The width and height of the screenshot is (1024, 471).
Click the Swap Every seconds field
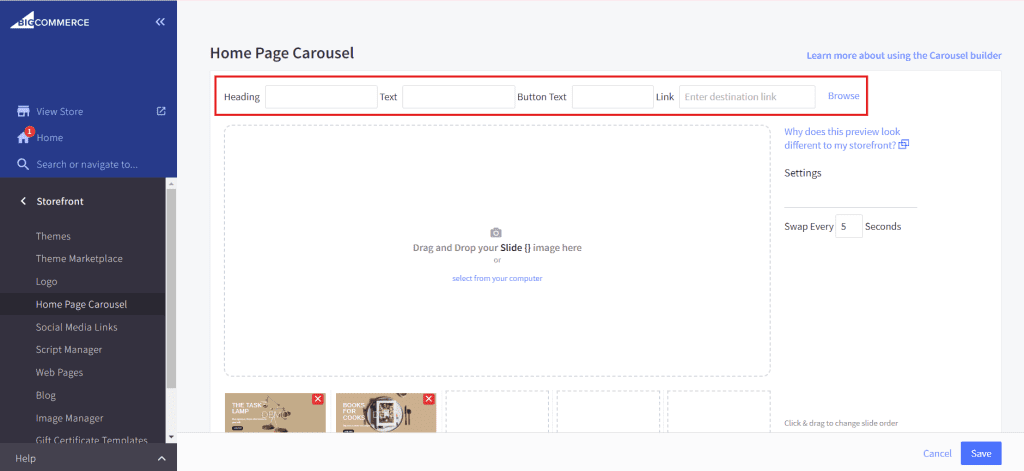point(849,227)
